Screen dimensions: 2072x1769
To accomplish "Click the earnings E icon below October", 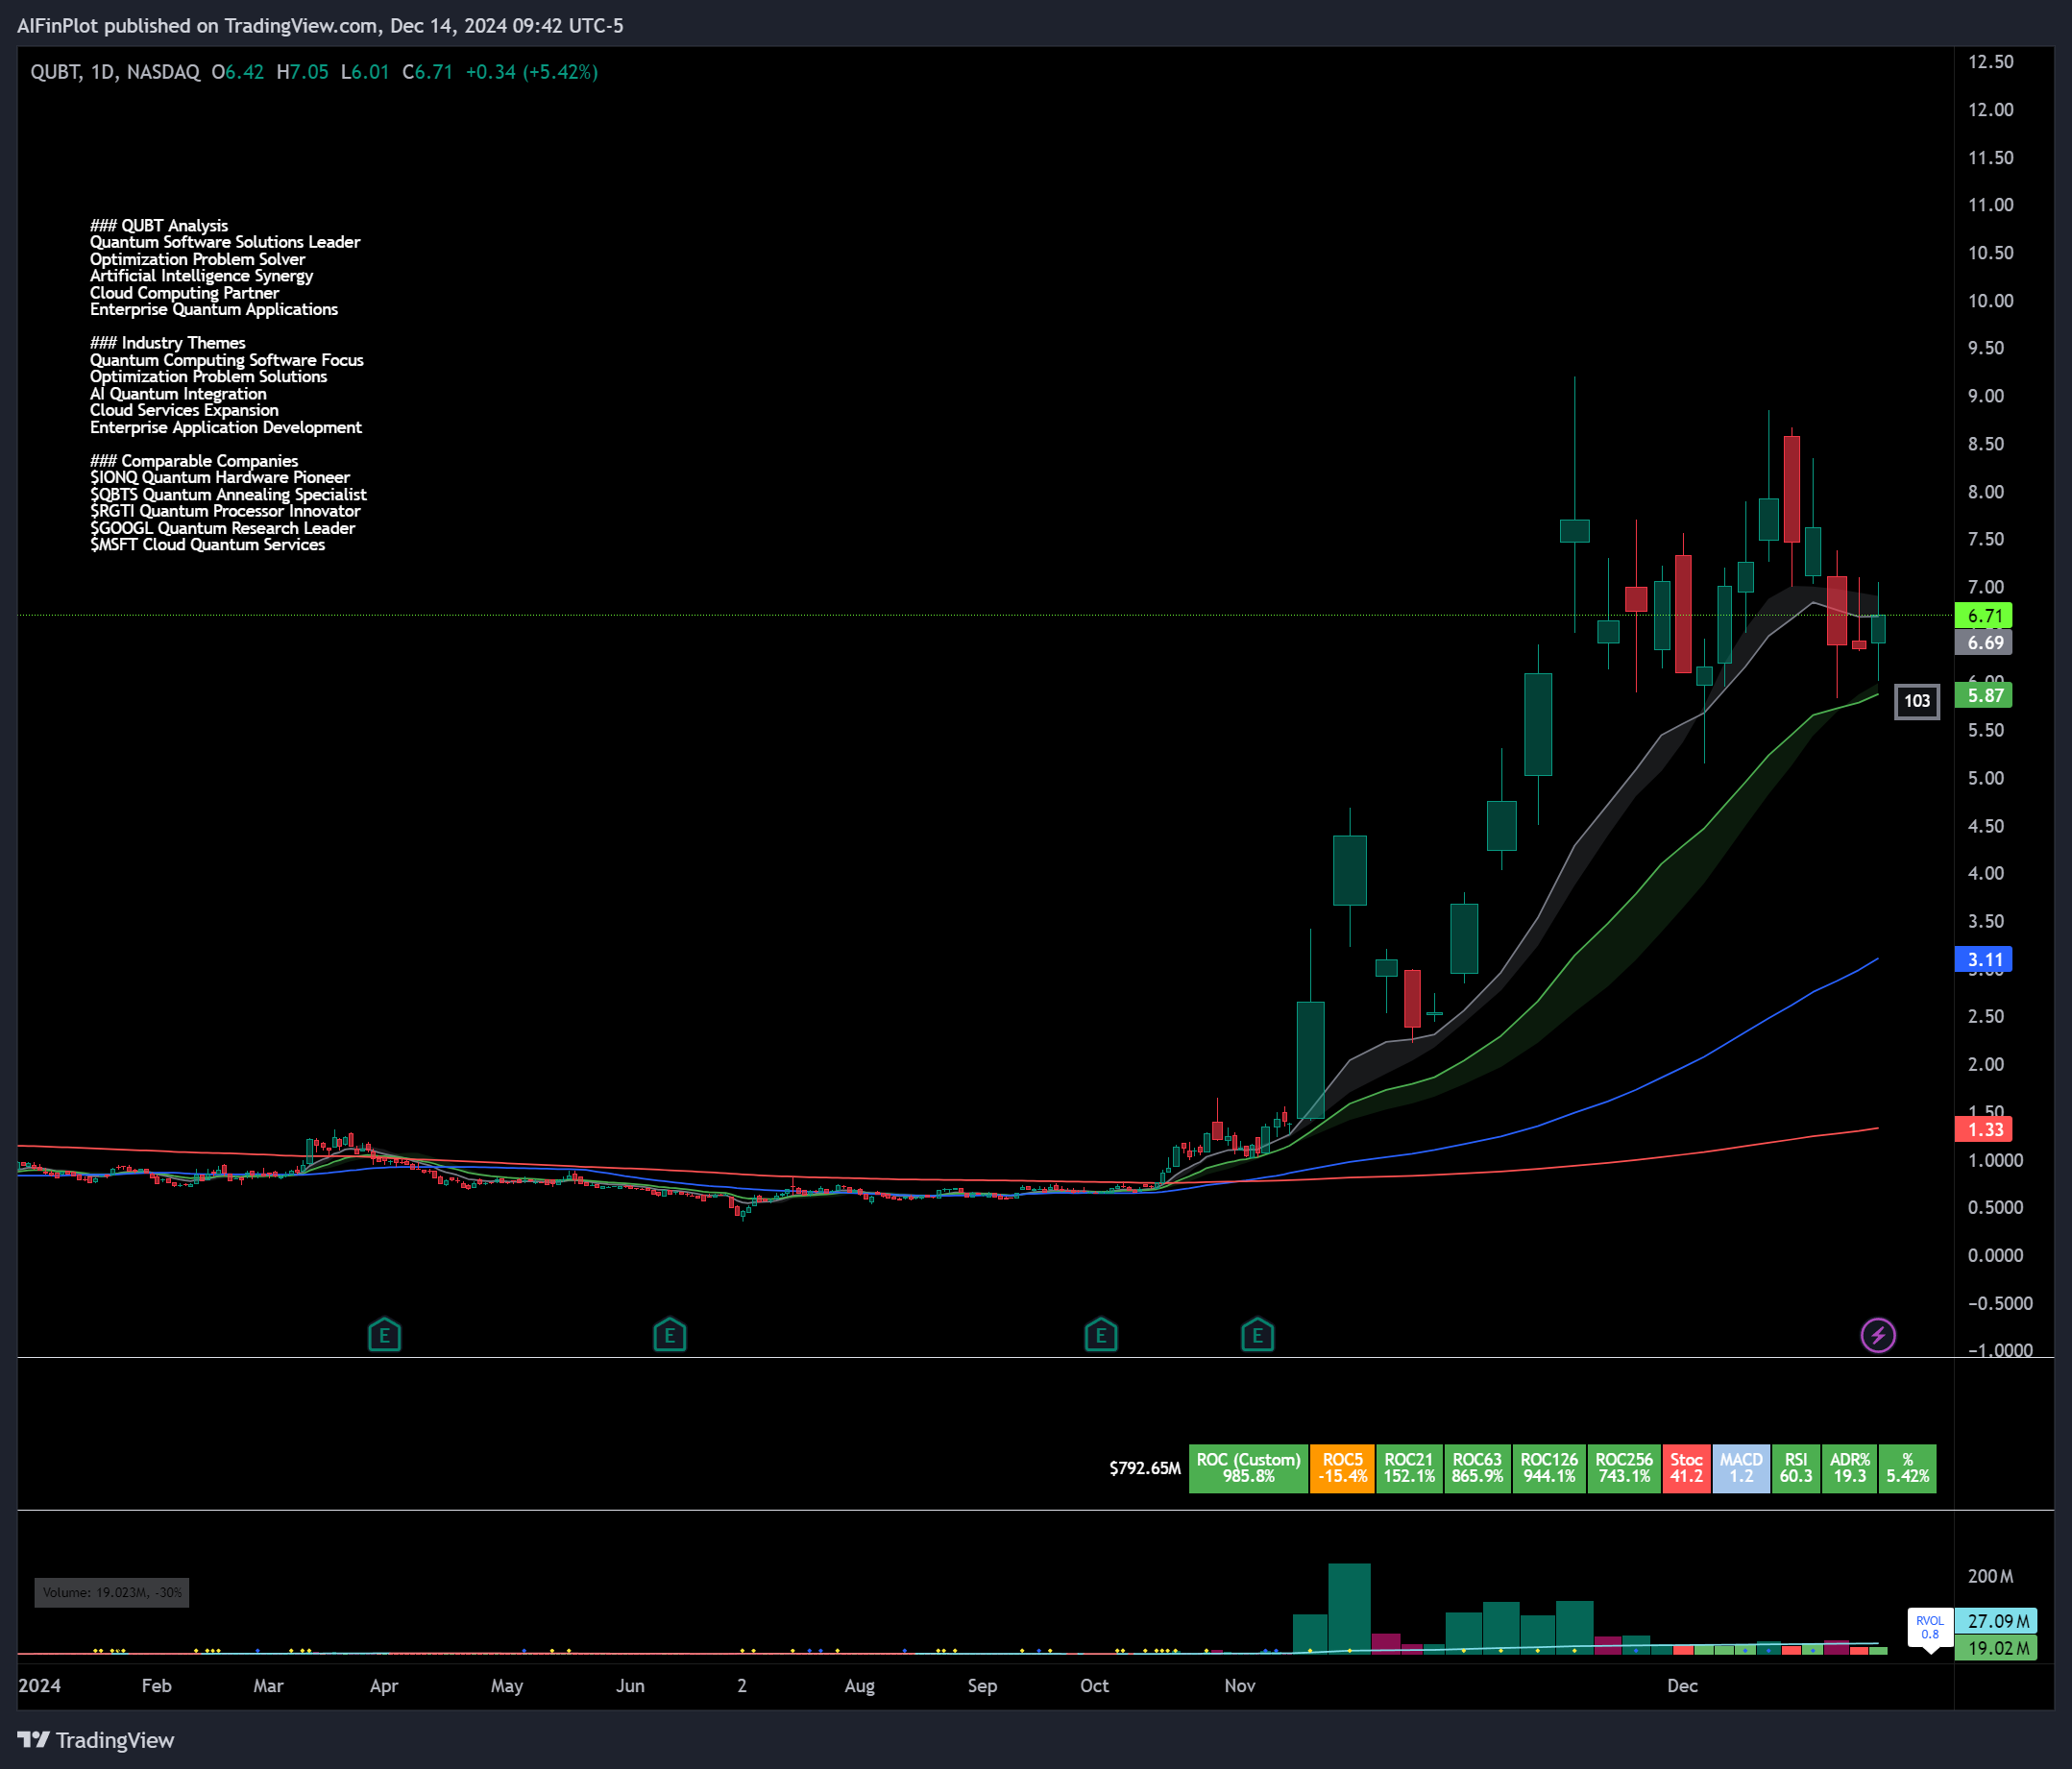I will [1101, 1335].
